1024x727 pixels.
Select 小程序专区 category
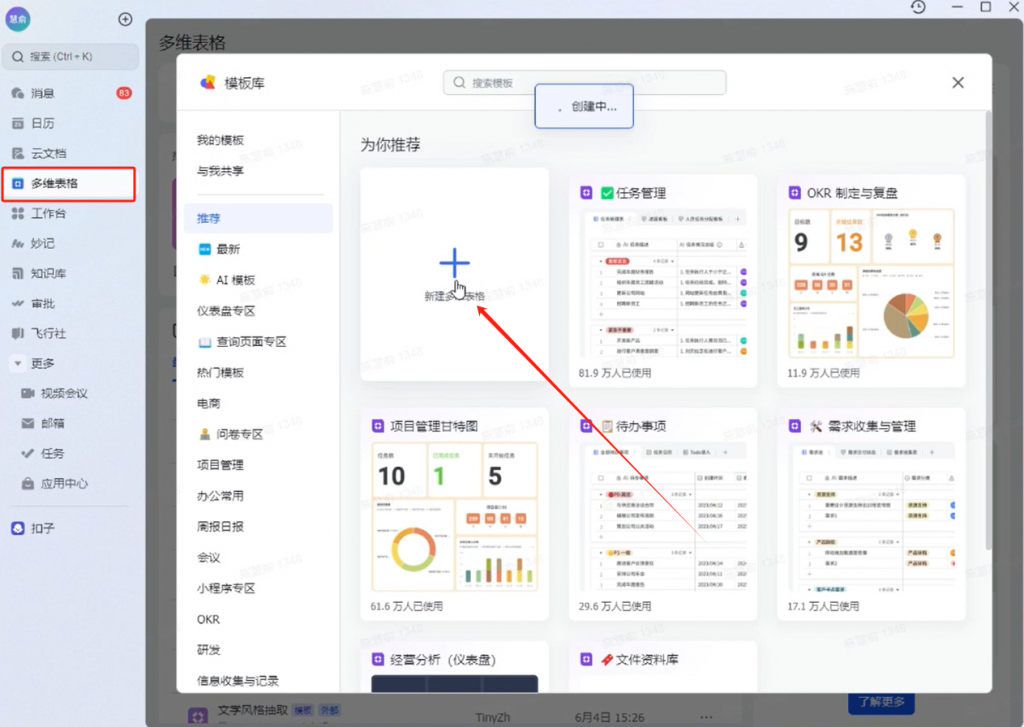click(226, 589)
